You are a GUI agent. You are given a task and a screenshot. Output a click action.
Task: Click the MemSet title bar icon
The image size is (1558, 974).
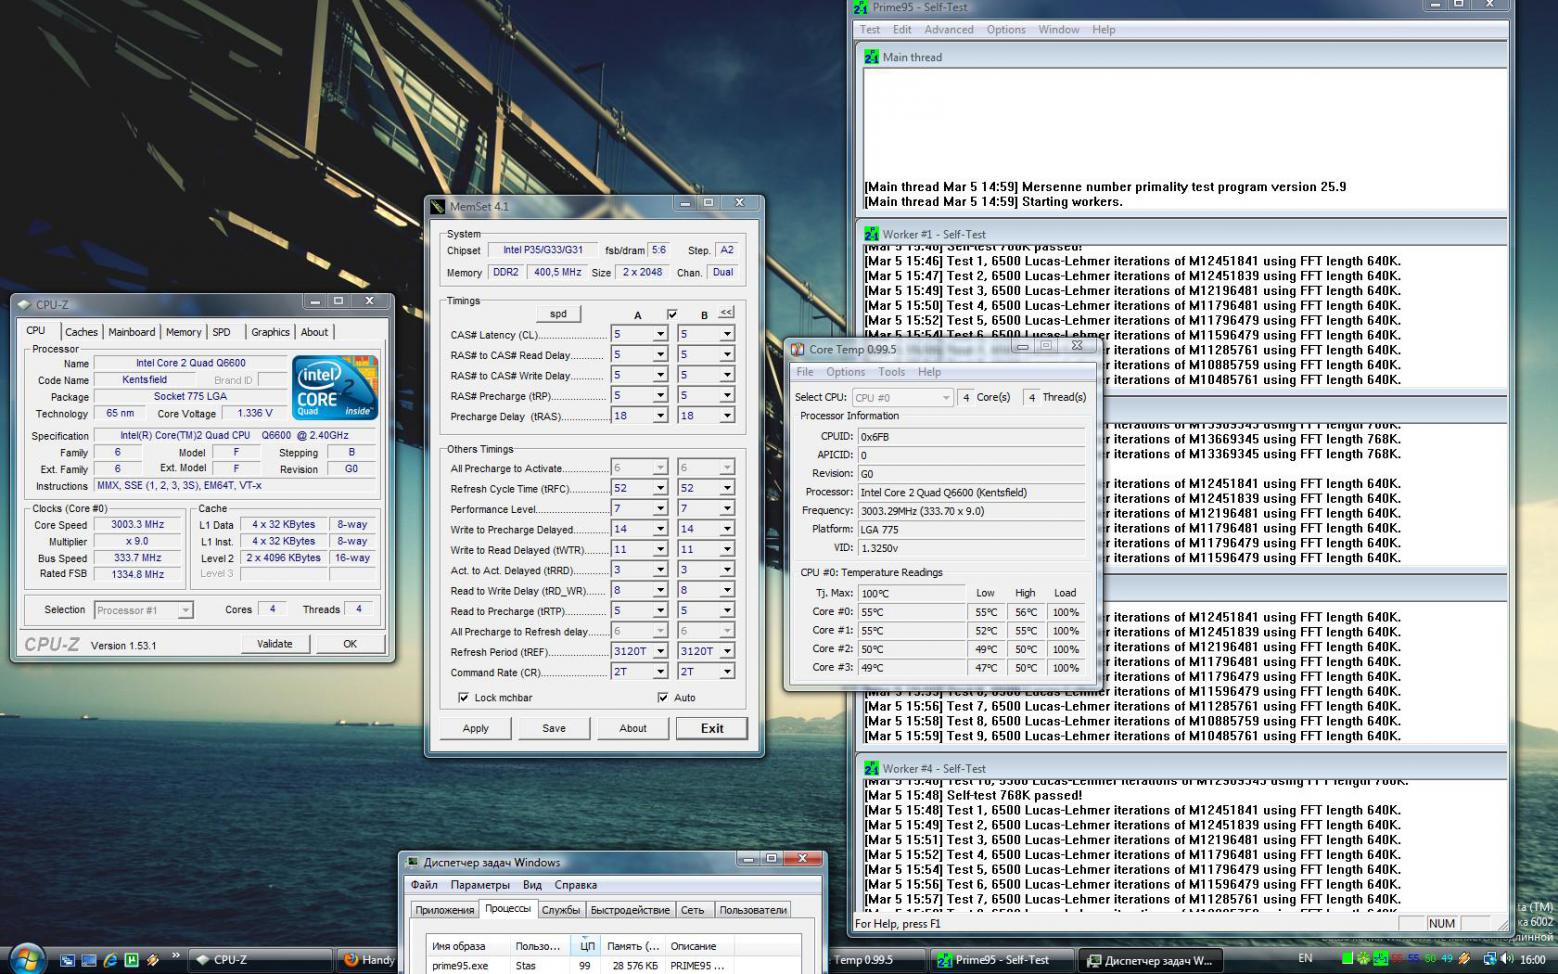[x=438, y=206]
